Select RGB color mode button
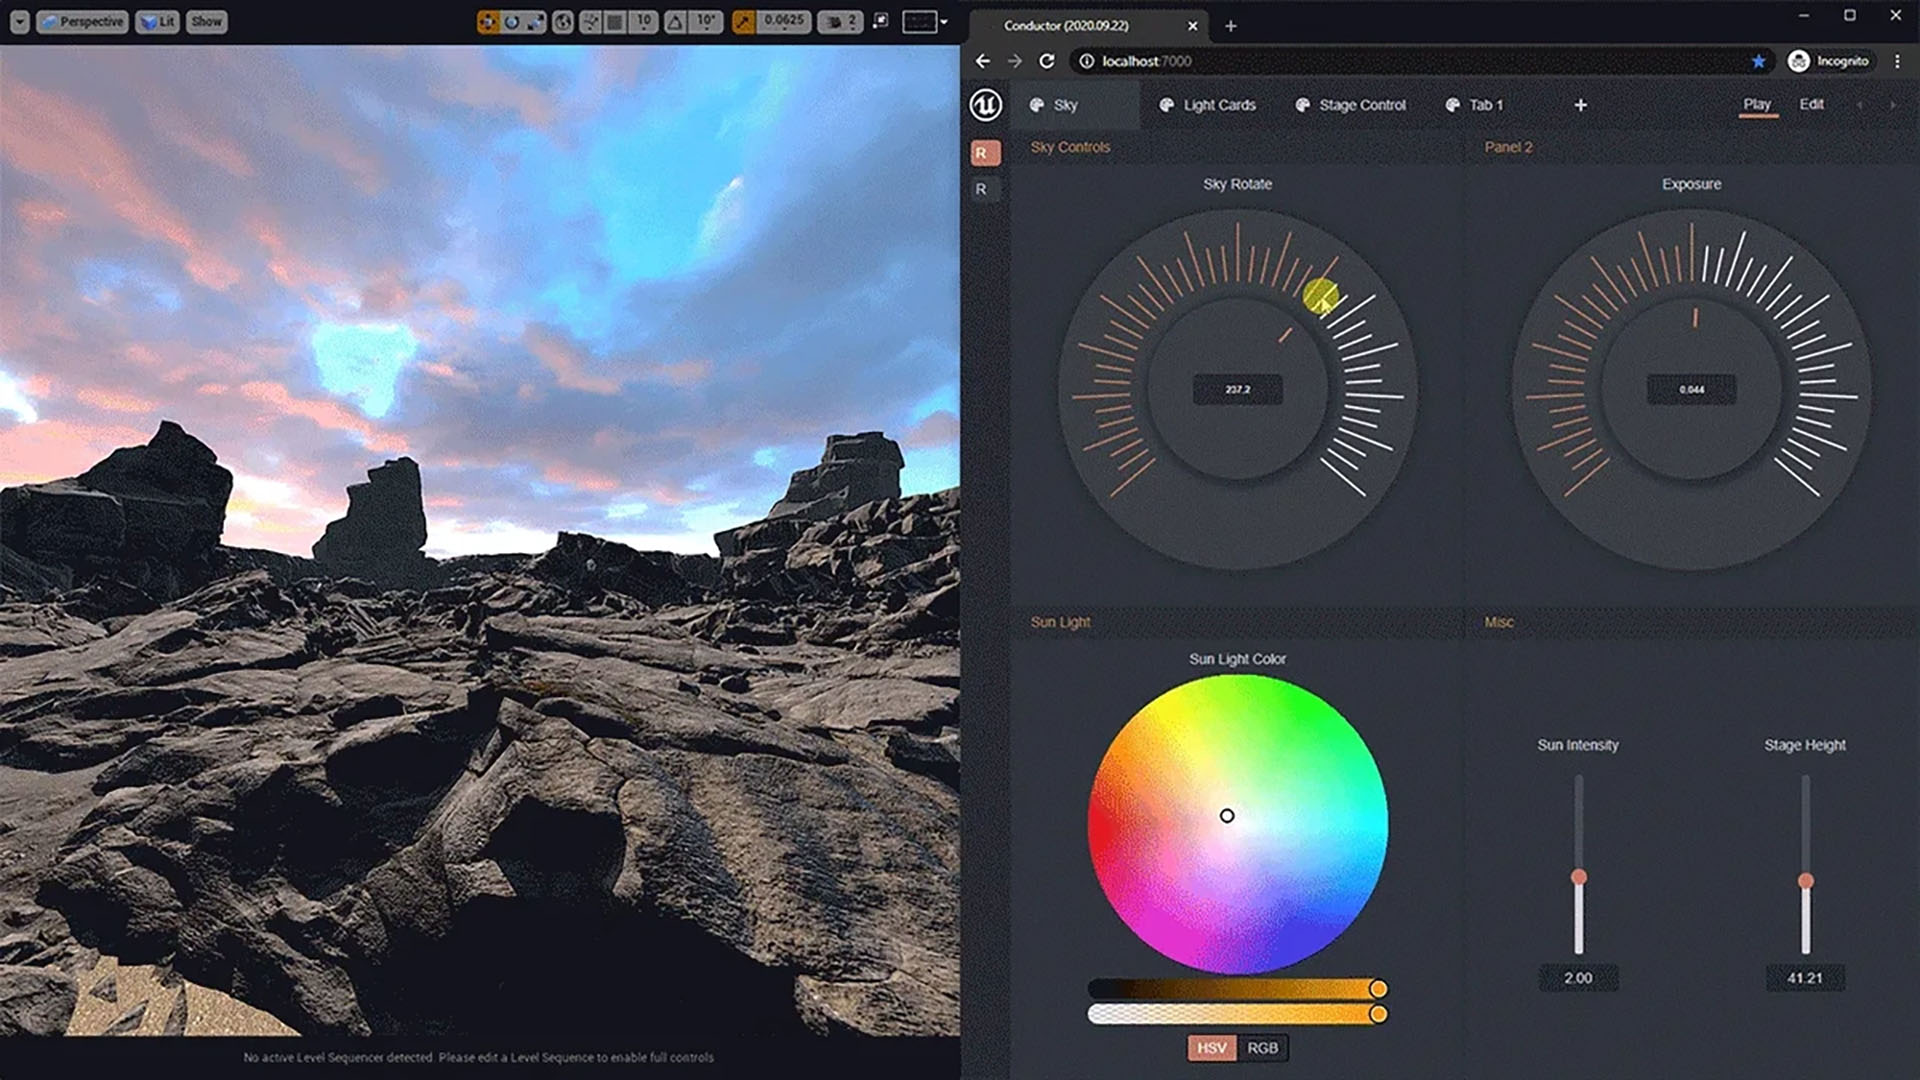This screenshot has height=1080, width=1920. [x=1262, y=1048]
